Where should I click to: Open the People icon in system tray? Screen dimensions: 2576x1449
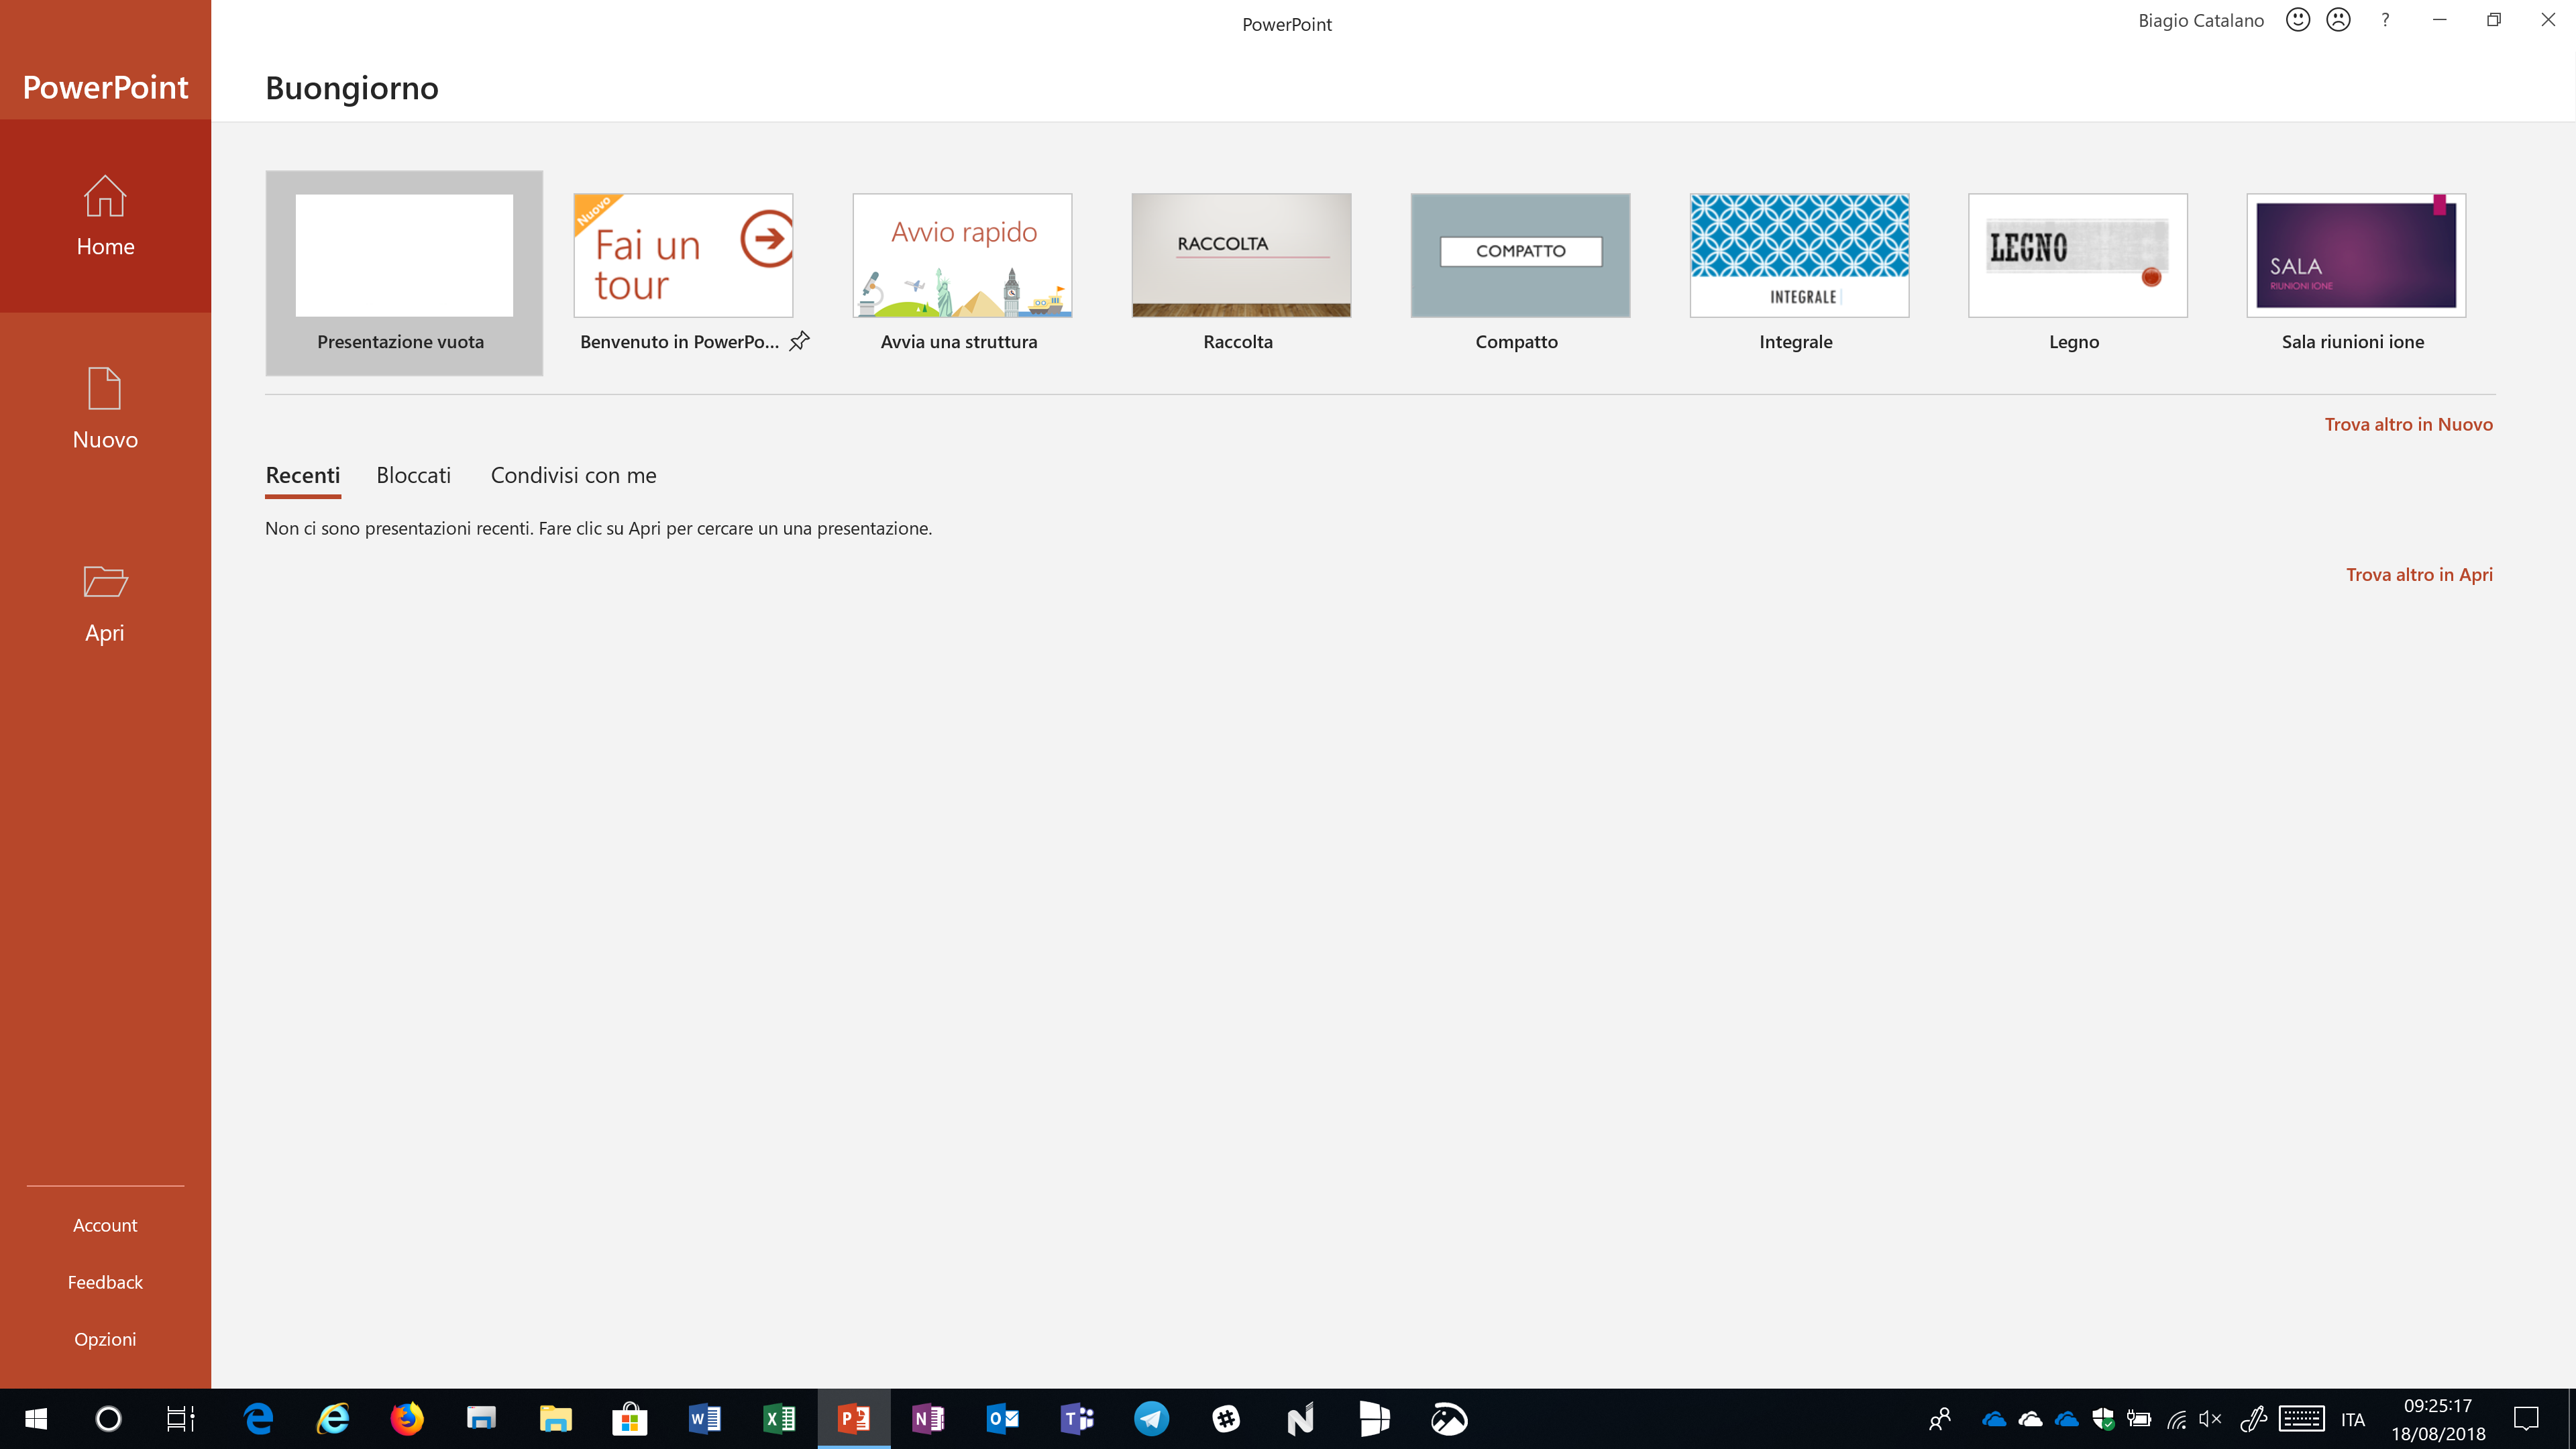1940,1418
